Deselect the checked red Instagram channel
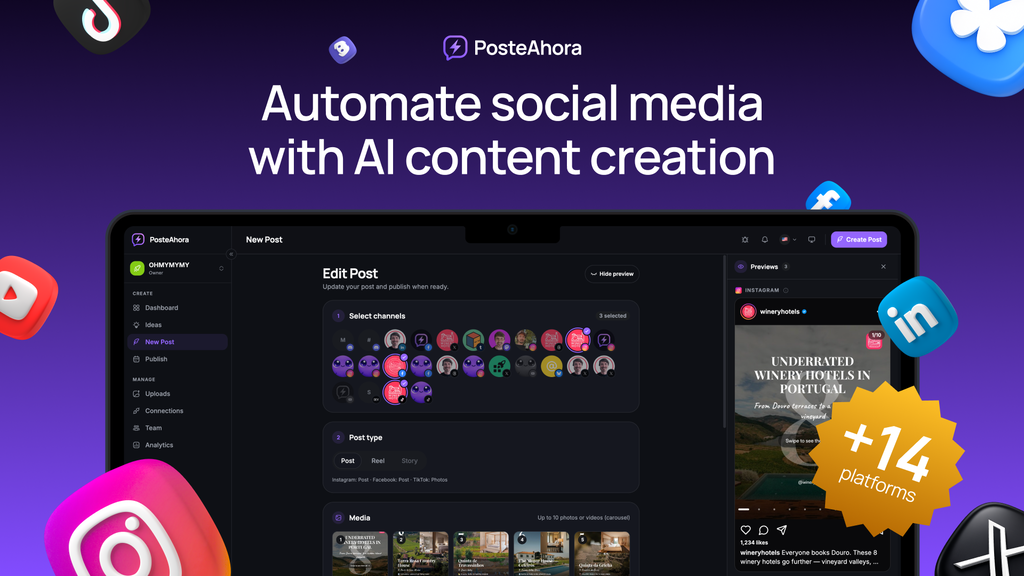1024x576 pixels. (x=578, y=340)
